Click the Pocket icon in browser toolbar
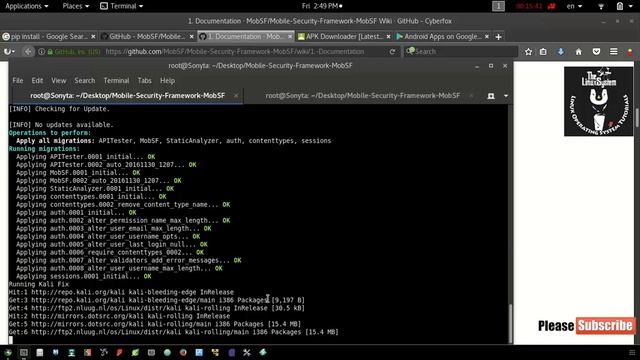Image resolution: width=640 pixels, height=360 pixels. point(596,51)
